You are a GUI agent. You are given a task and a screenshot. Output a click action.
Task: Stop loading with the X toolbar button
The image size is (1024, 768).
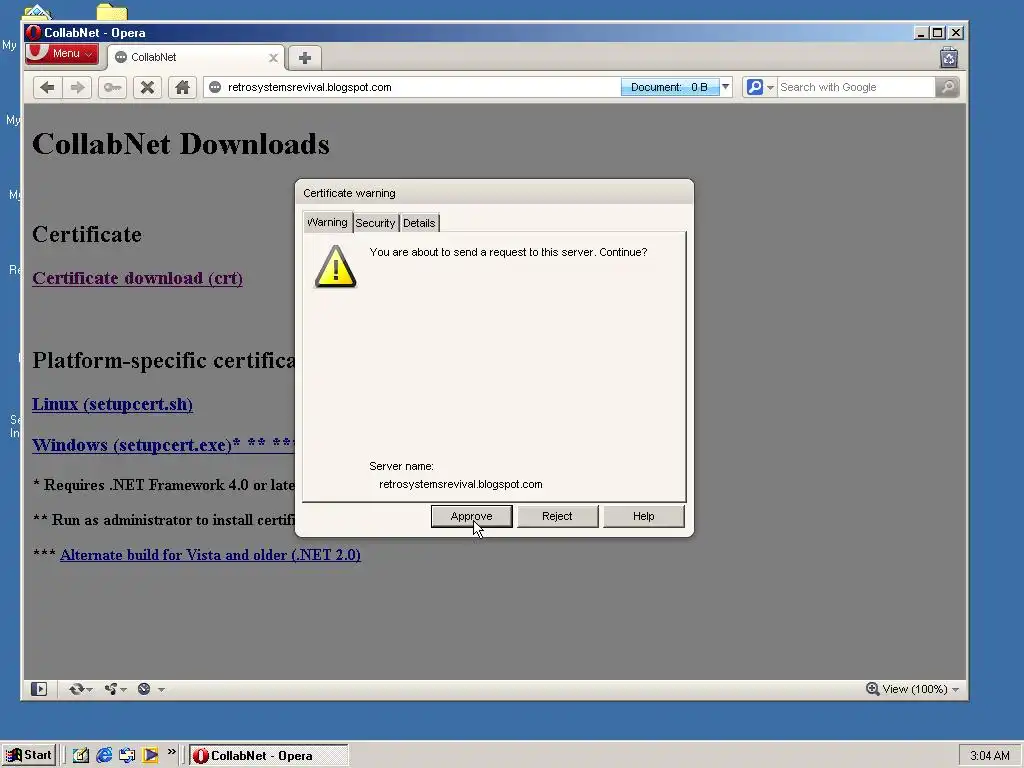coord(148,88)
